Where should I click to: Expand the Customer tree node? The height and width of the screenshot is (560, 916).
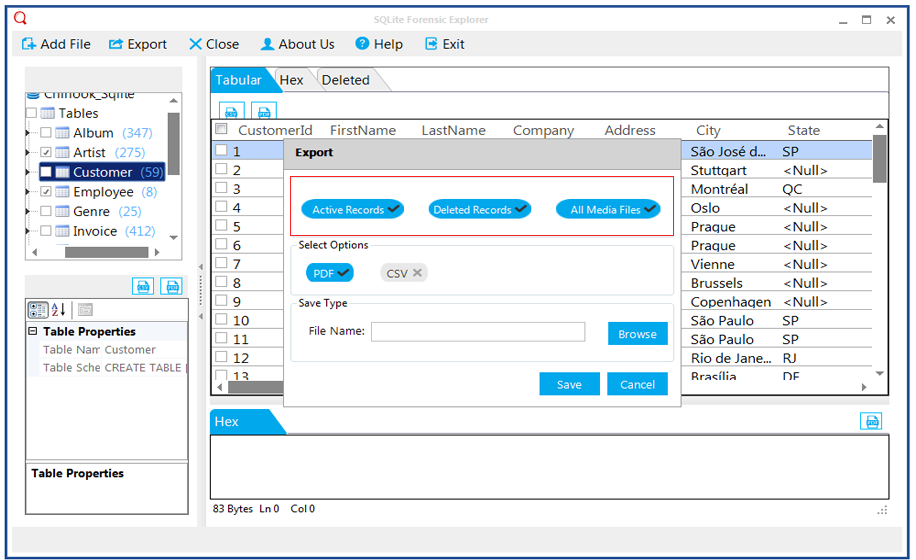(28, 172)
